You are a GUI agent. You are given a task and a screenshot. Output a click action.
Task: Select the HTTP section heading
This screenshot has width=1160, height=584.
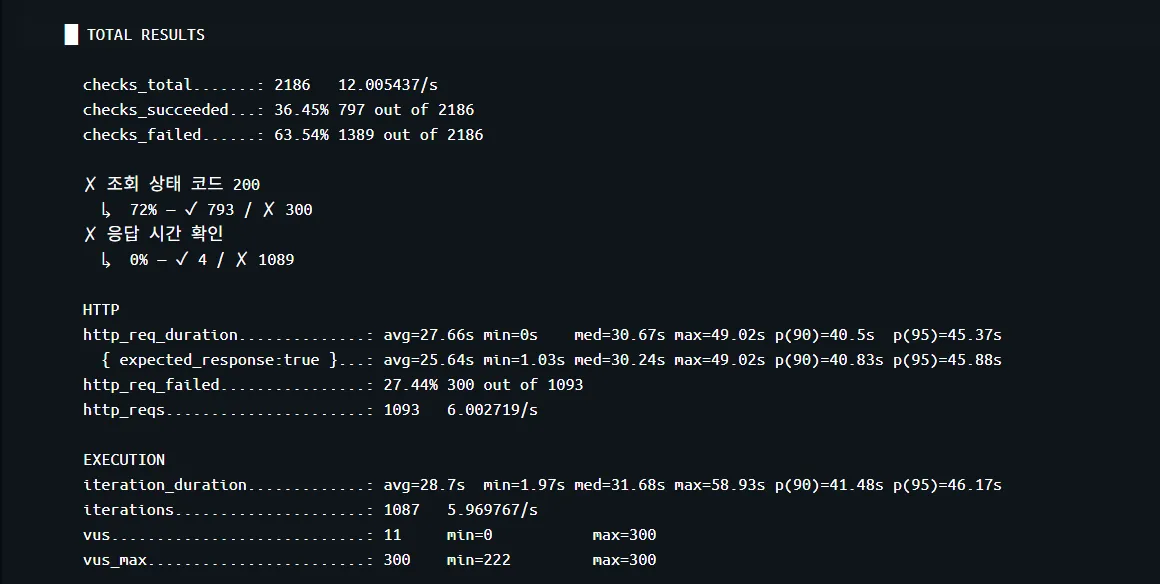tap(101, 310)
